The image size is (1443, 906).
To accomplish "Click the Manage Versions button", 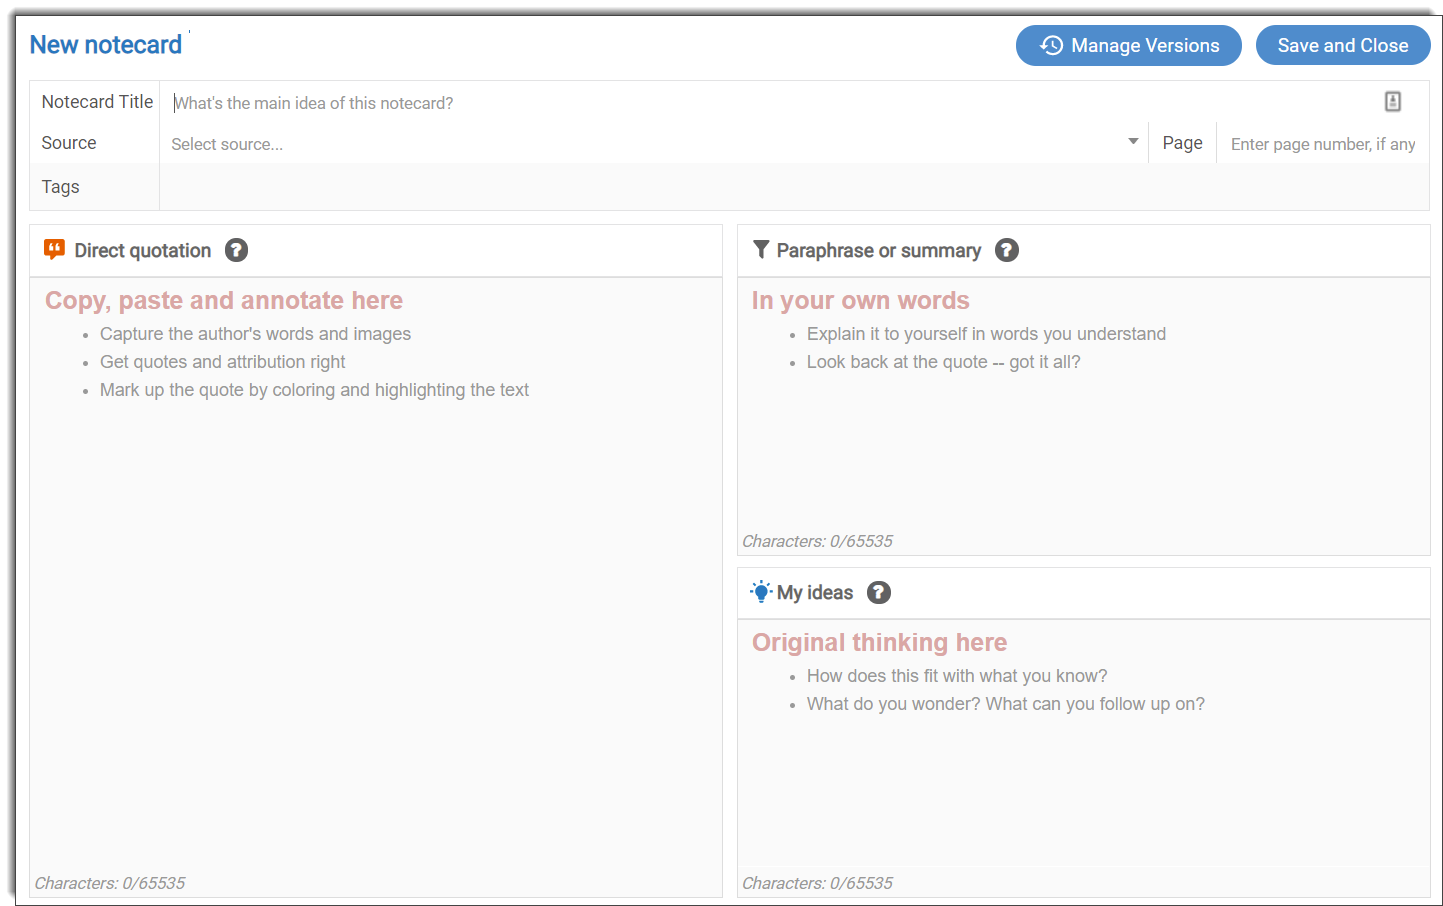I will coord(1128,46).
